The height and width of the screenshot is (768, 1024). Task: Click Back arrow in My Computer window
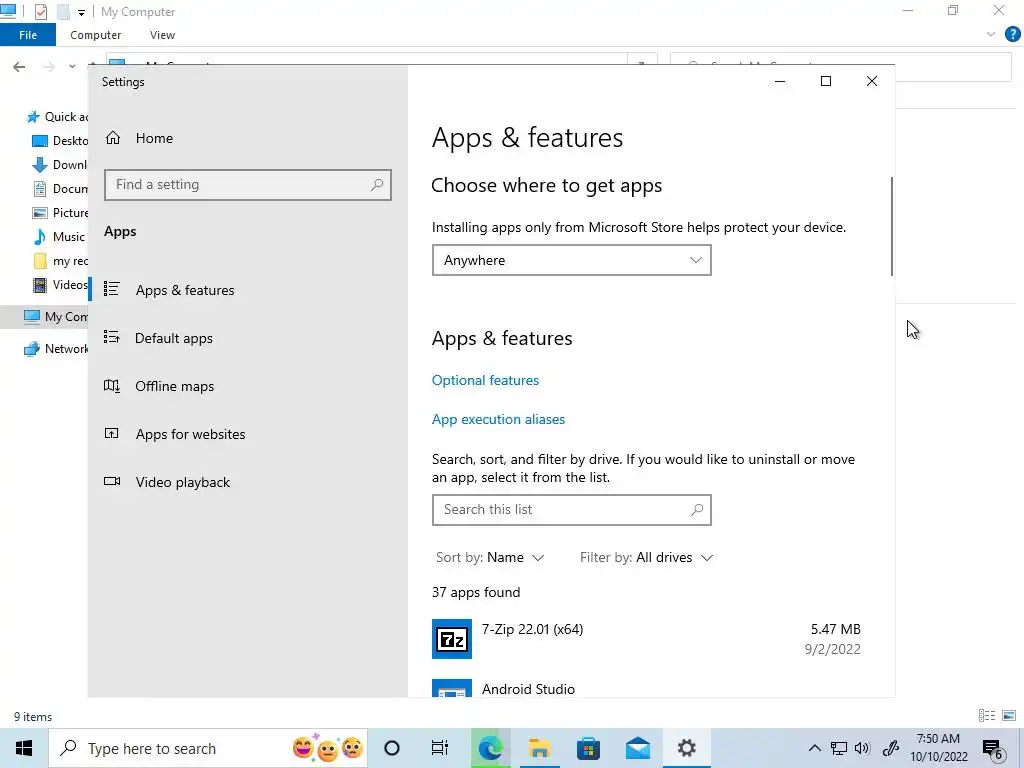(x=19, y=67)
